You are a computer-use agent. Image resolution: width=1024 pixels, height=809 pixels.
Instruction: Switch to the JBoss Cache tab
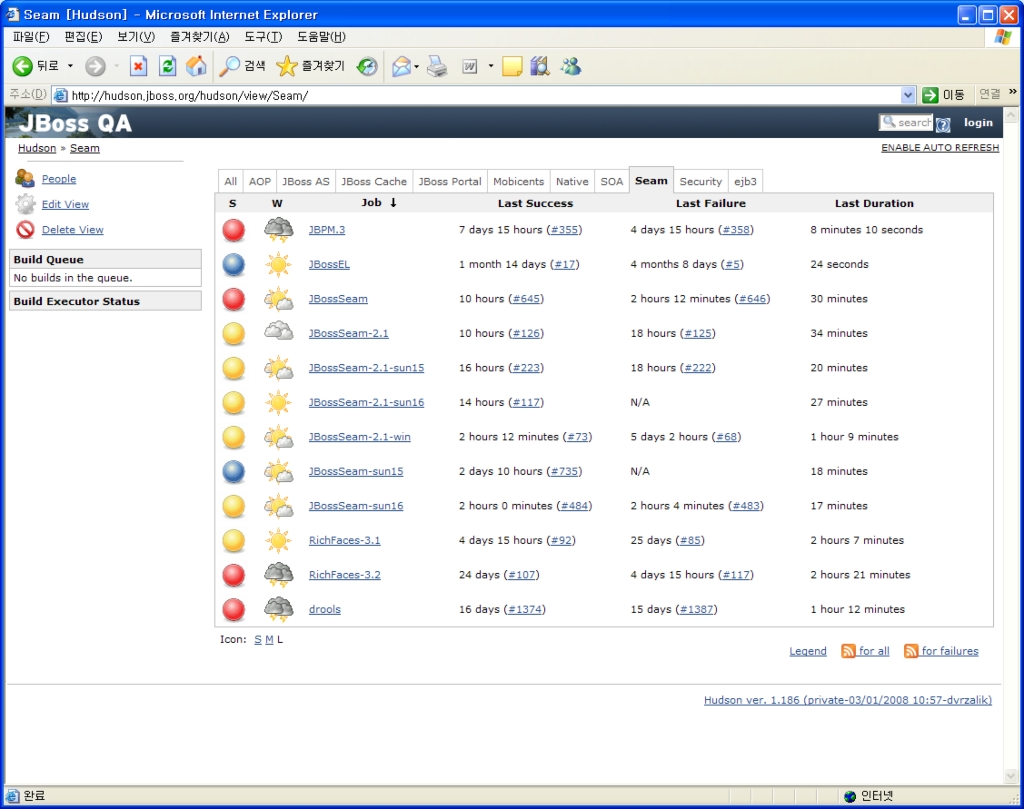click(374, 182)
